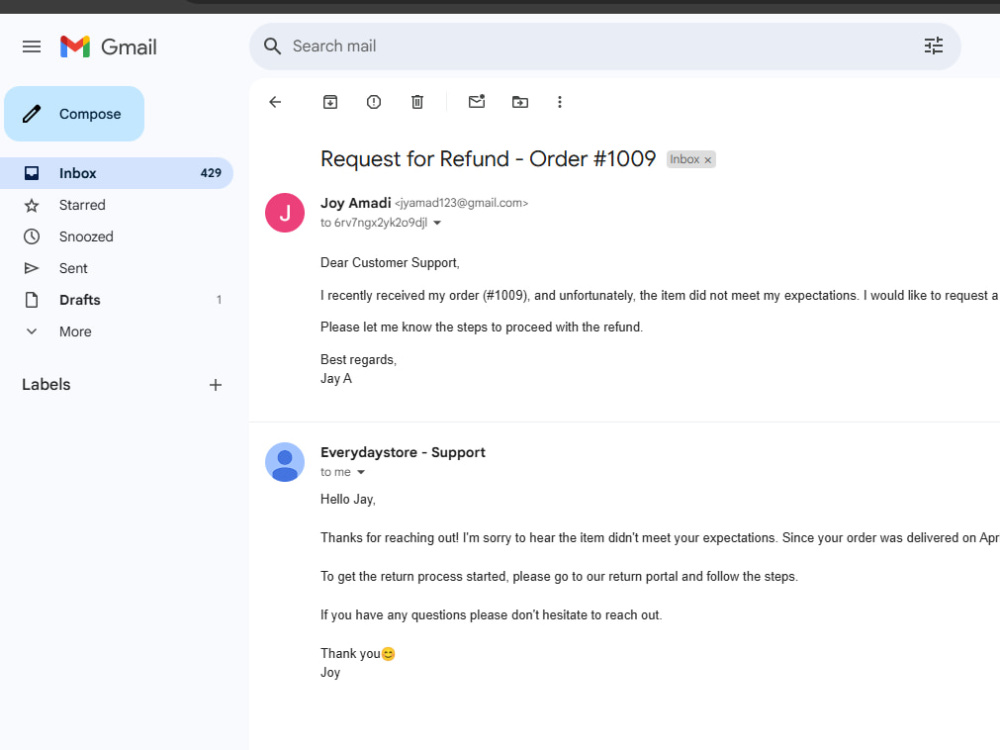Open the Move to folder icon

pyautogui.click(x=520, y=102)
